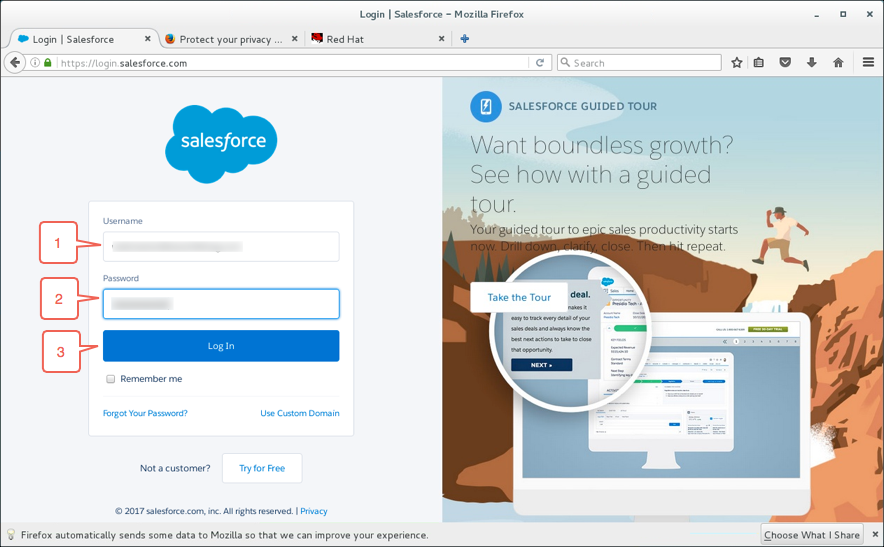This screenshot has height=547, width=884.
Task: Open the downloads arrow icon
Action: pyautogui.click(x=811, y=63)
